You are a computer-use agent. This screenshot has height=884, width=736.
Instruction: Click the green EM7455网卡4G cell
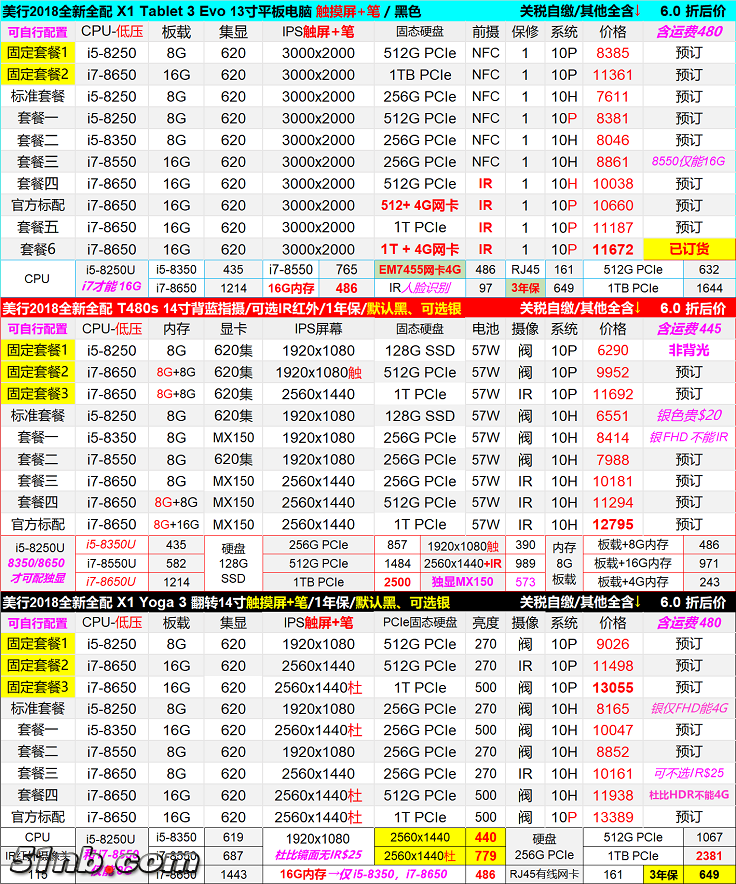point(420,270)
